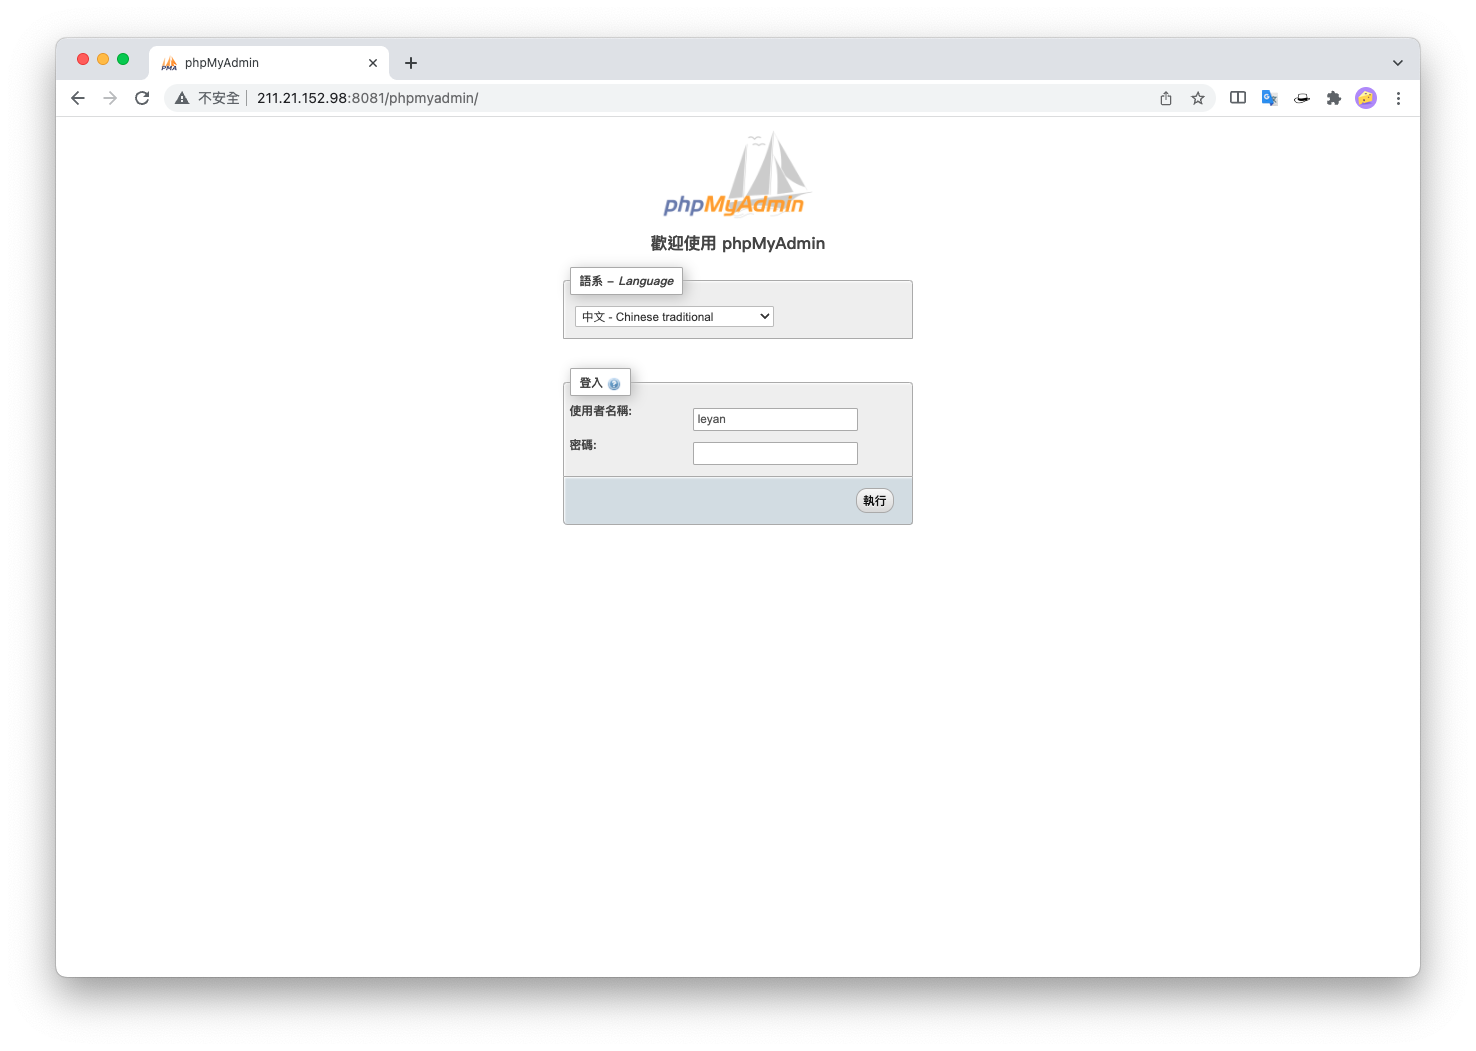This screenshot has width=1476, height=1051.
Task: Click the yellow macOS minimize button
Action: [103, 59]
